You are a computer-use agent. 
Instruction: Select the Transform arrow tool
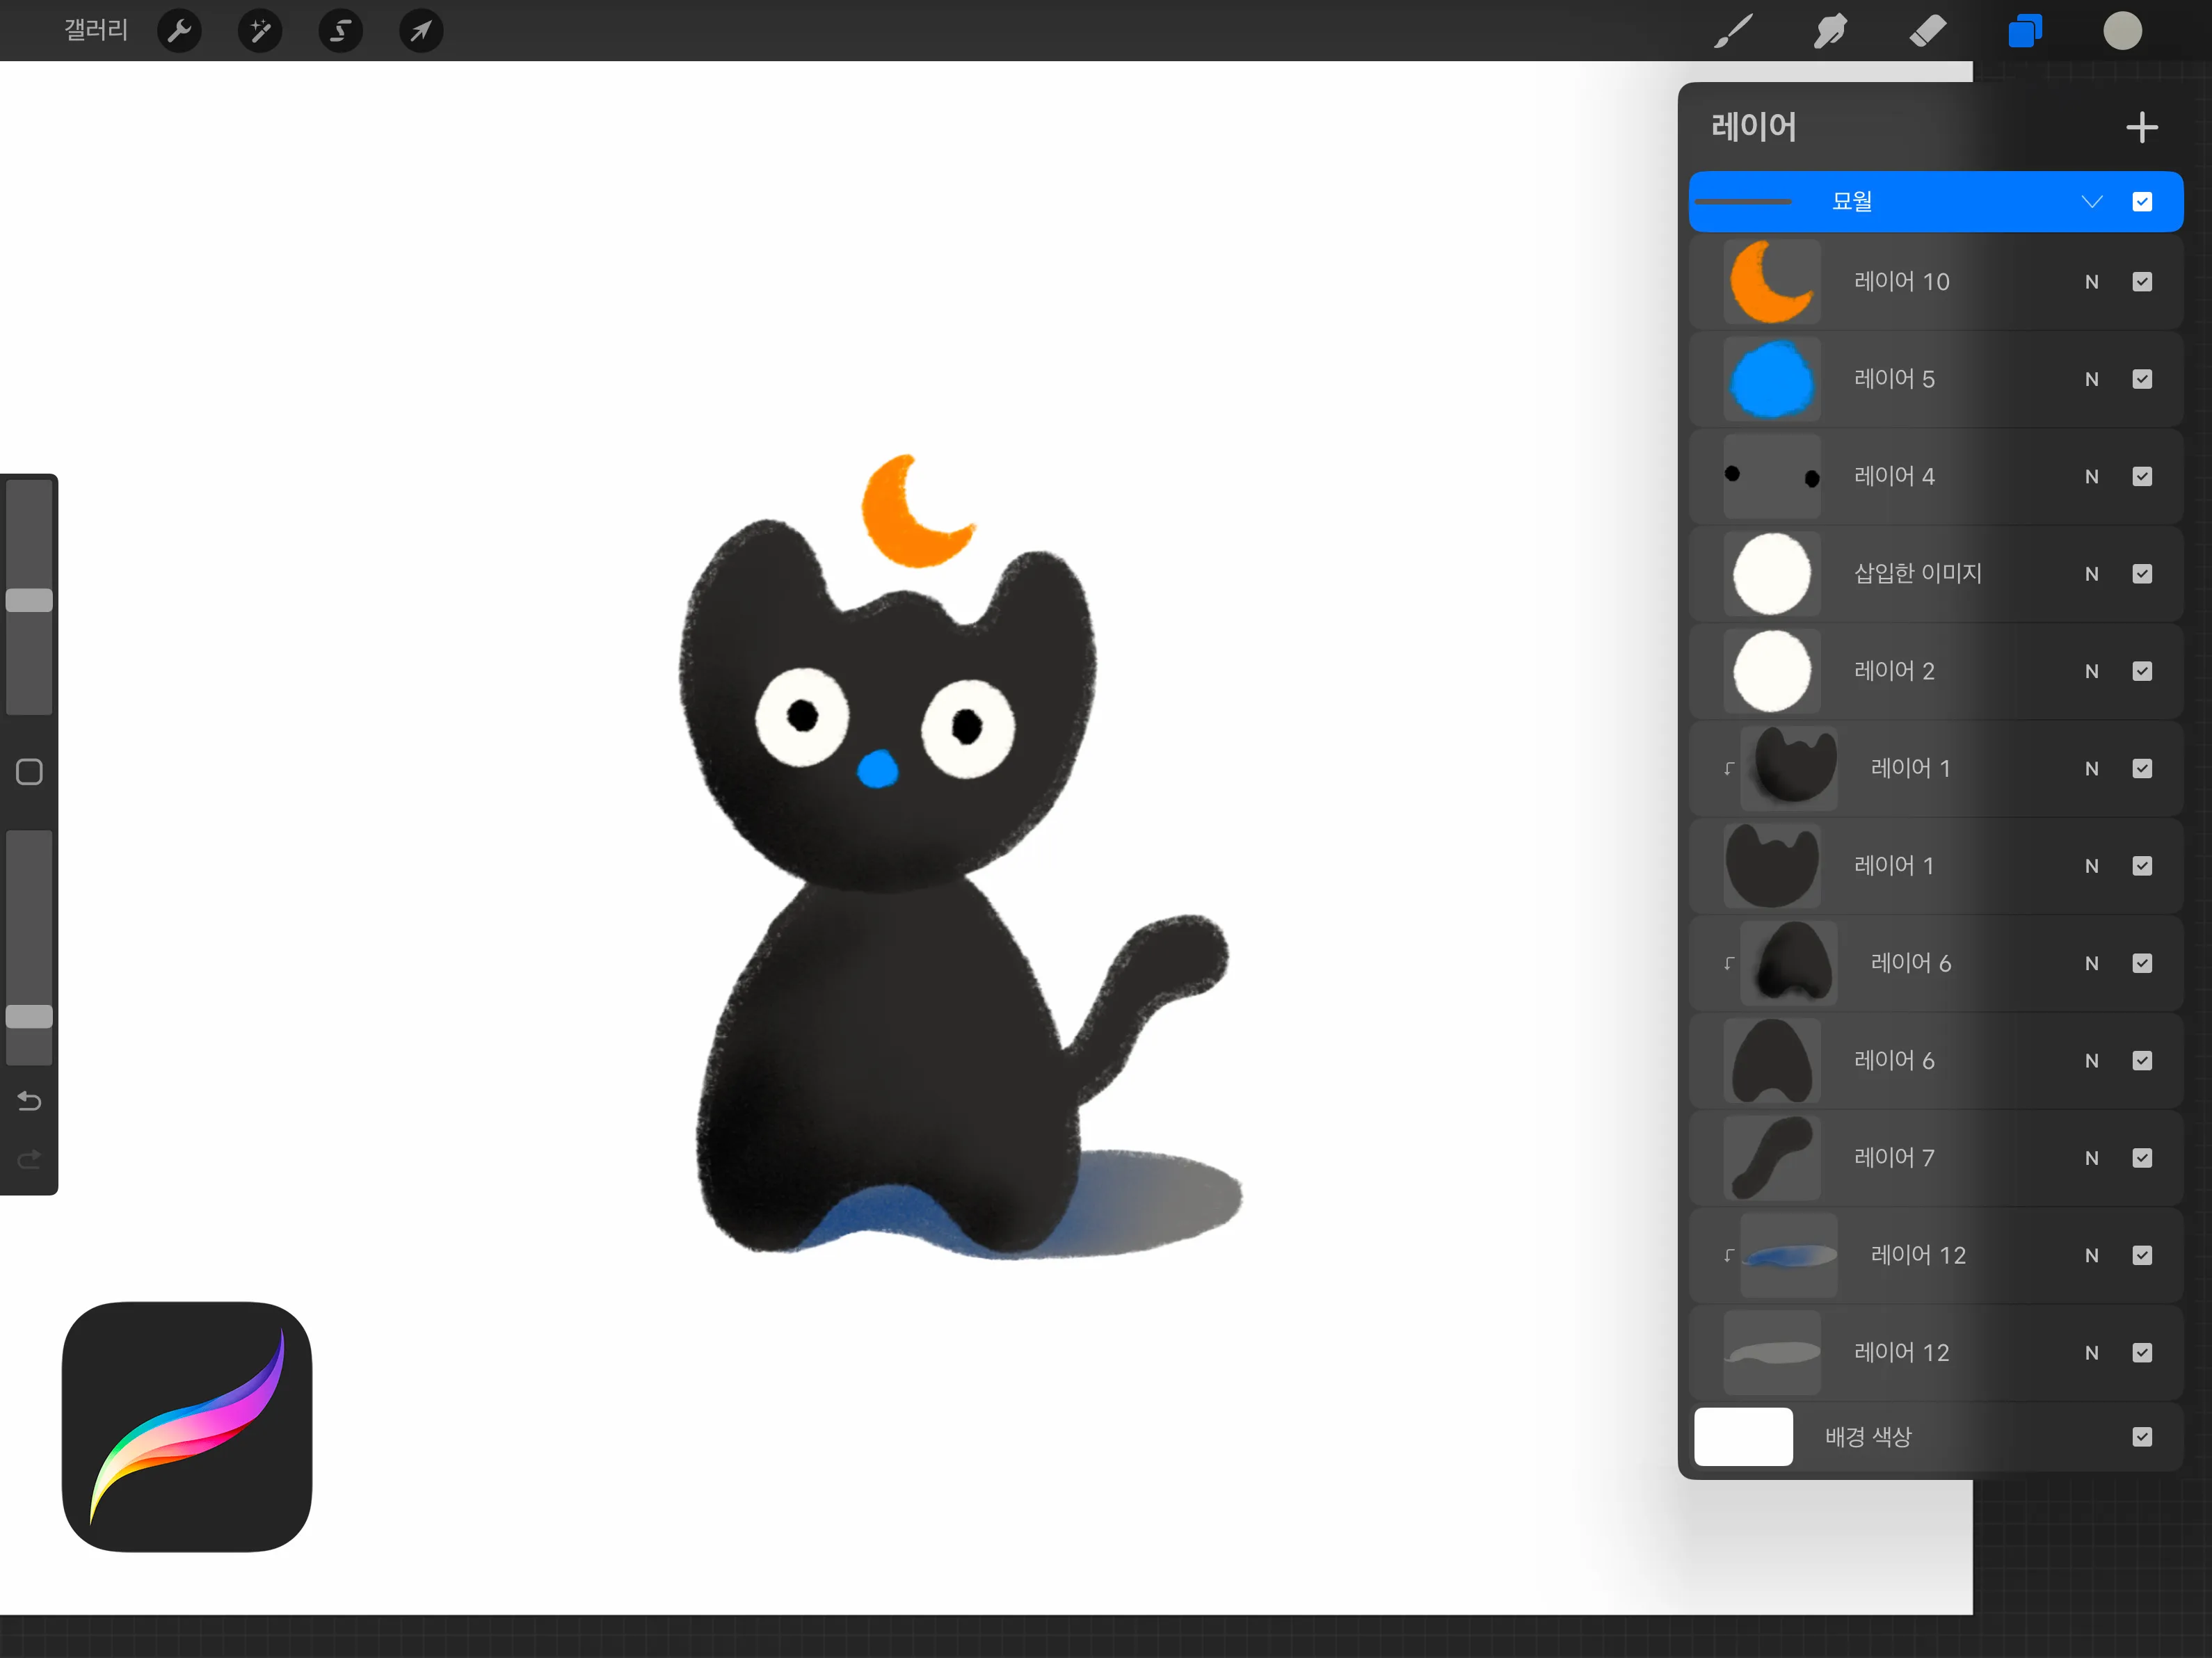coord(421,31)
